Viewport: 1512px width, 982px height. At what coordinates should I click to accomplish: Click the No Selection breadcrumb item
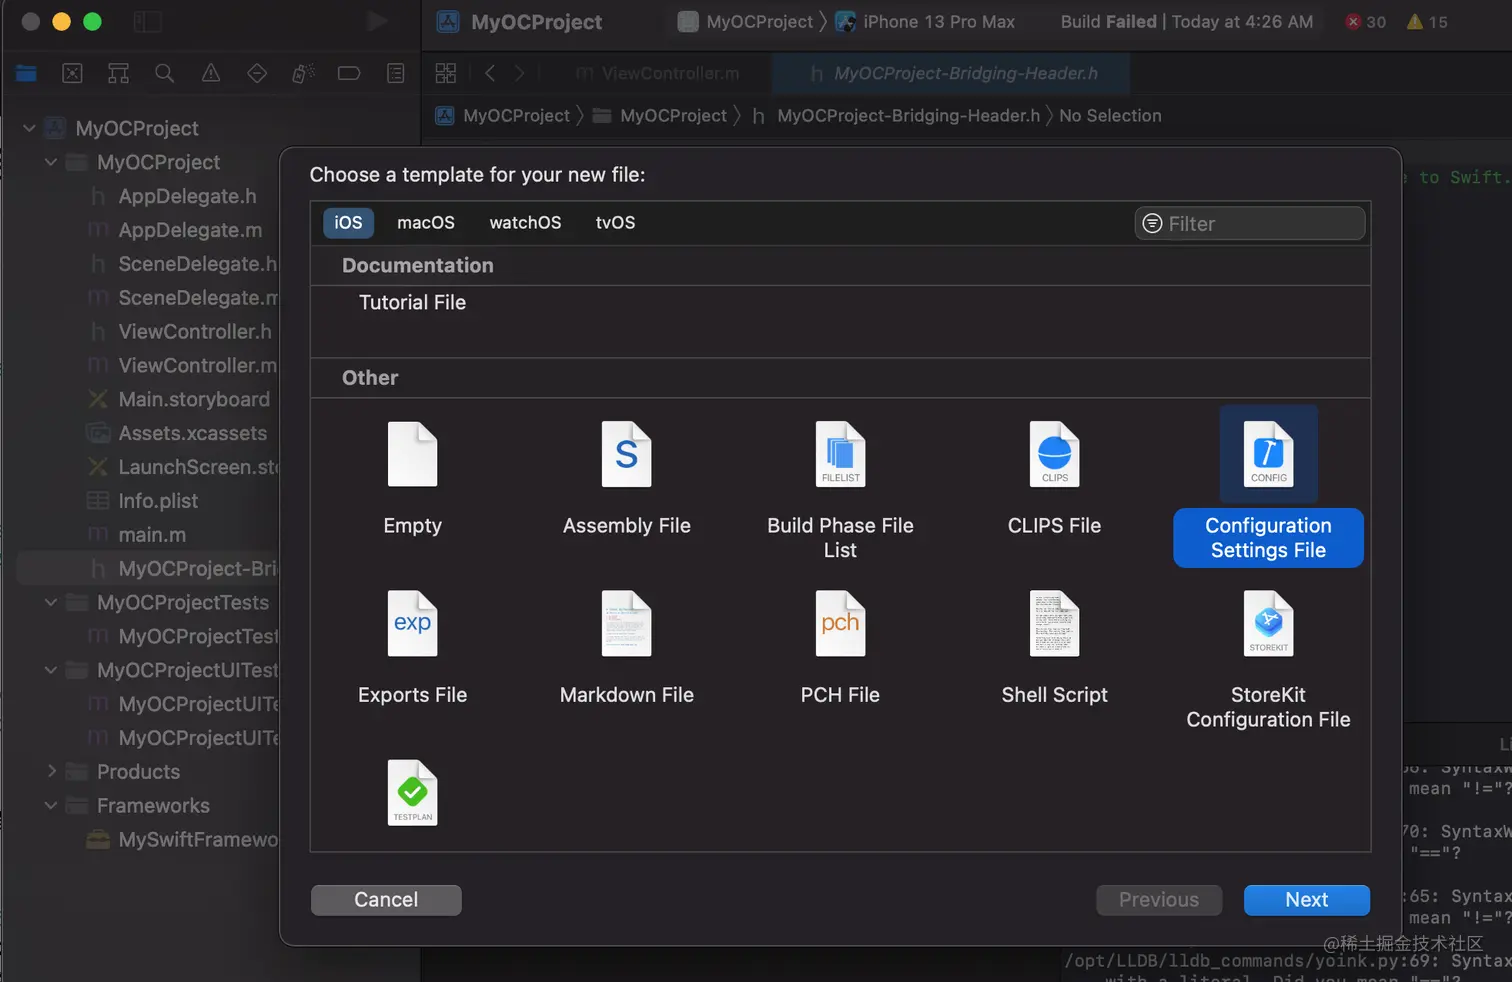[1110, 116]
